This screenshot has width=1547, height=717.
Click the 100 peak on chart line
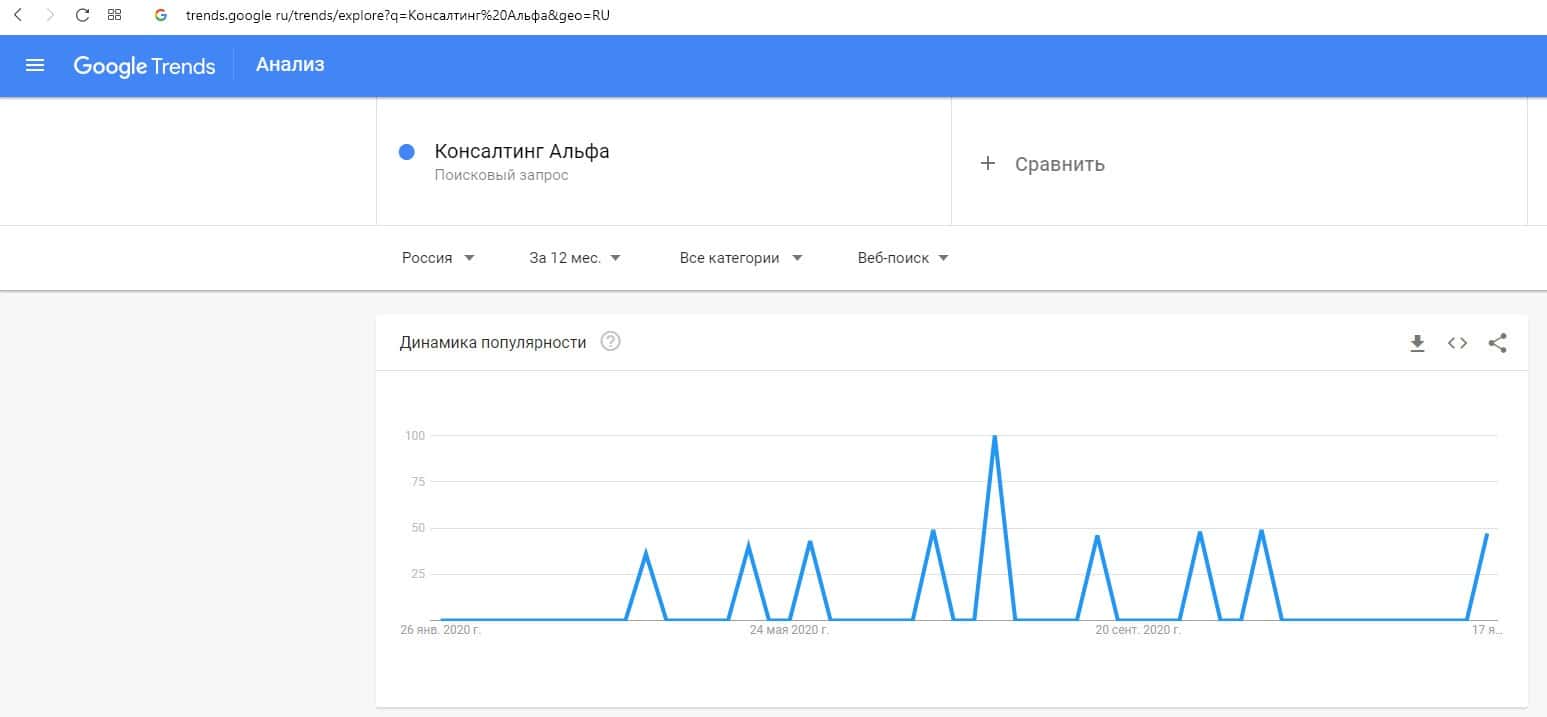tap(994, 436)
